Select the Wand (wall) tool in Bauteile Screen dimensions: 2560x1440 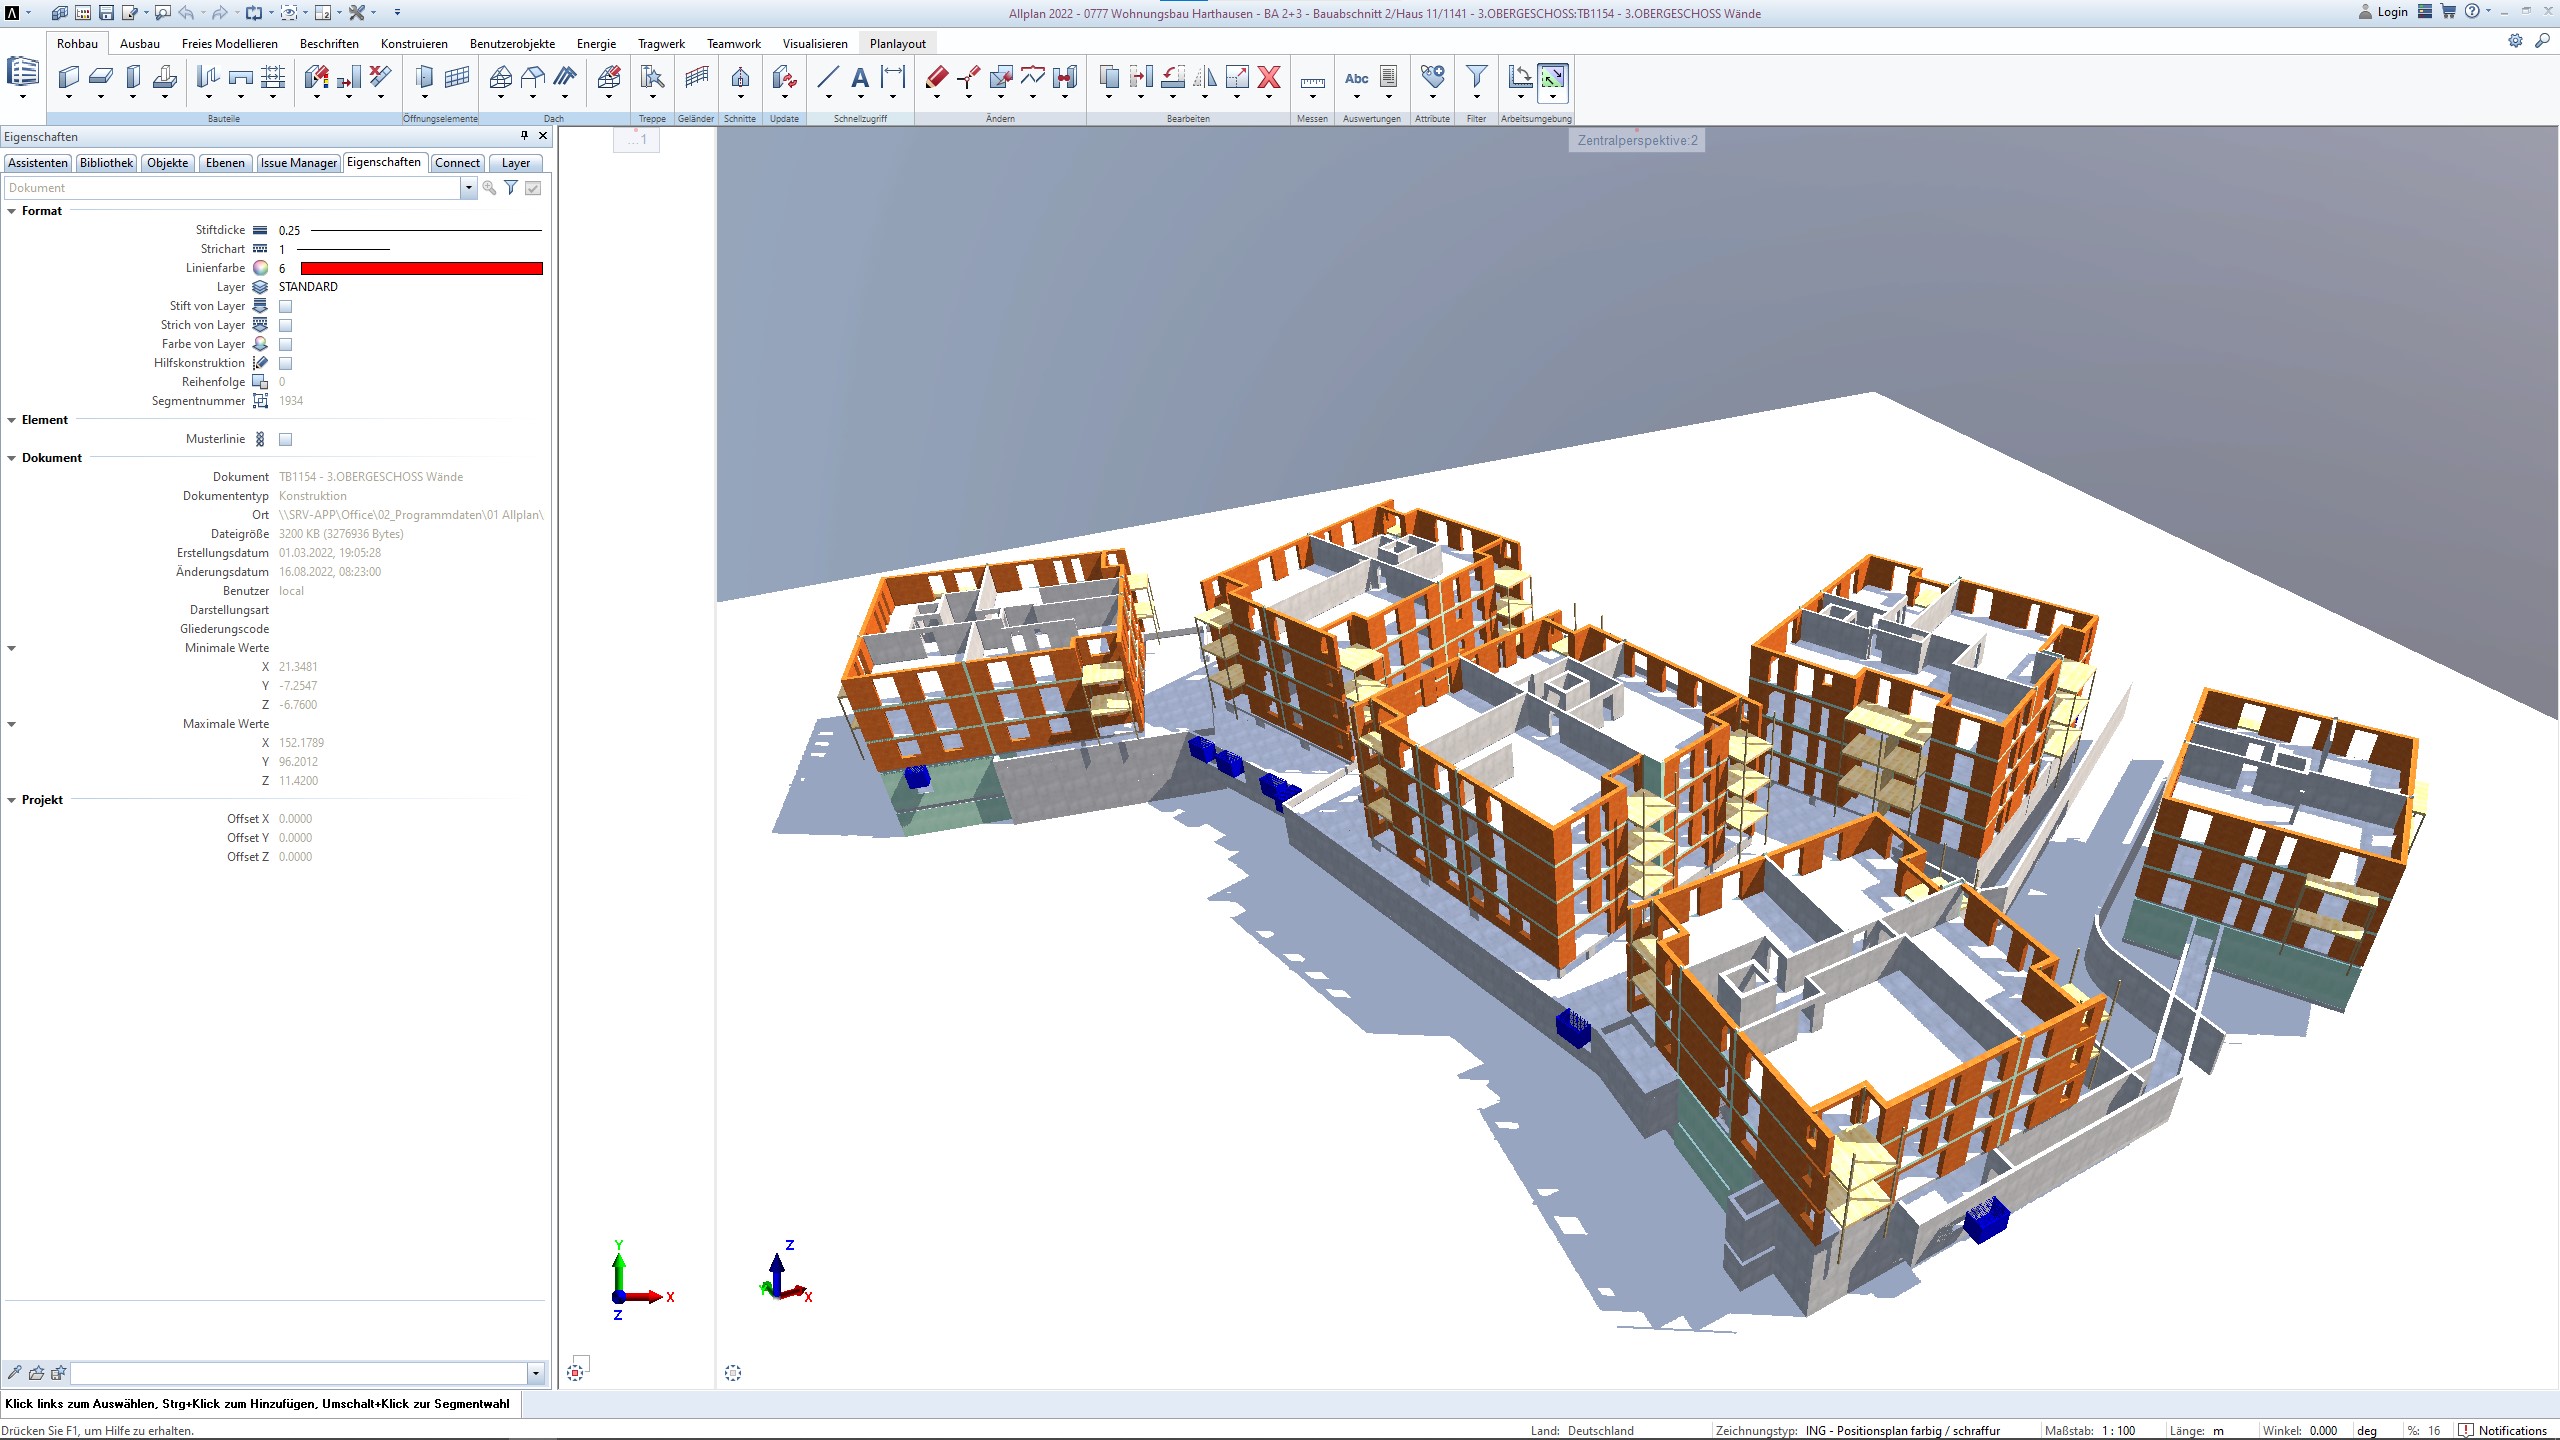point(68,78)
